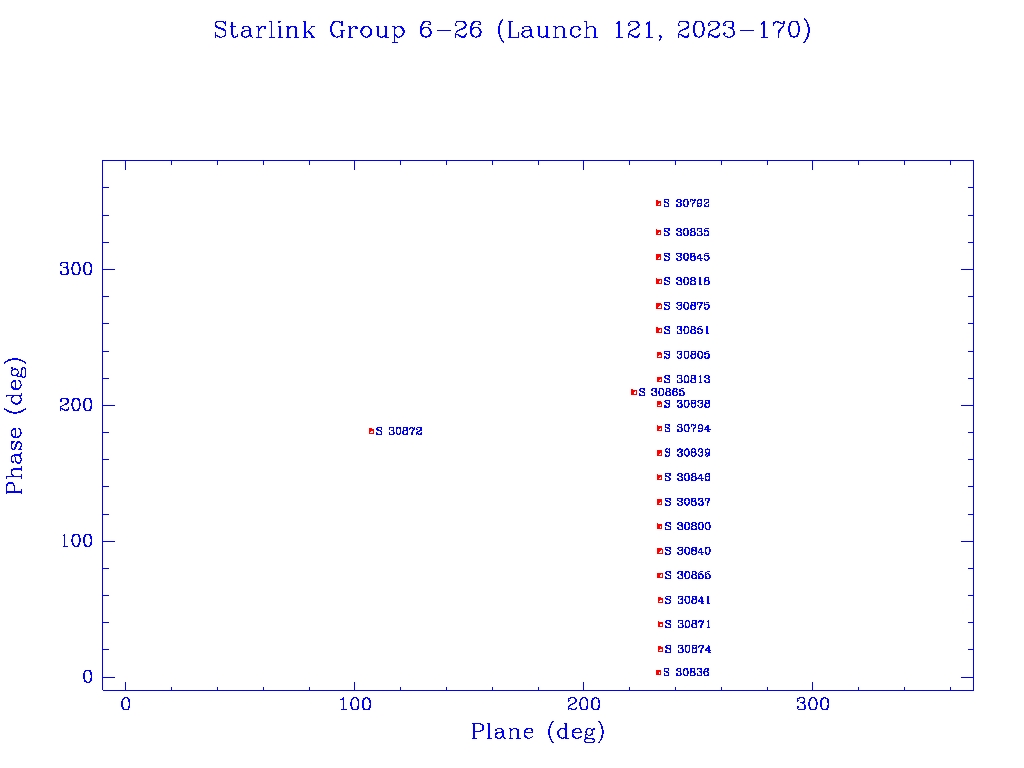The width and height of the screenshot is (1024, 768).
Task: Click the red marker beside S 30875
Action: pos(658,306)
